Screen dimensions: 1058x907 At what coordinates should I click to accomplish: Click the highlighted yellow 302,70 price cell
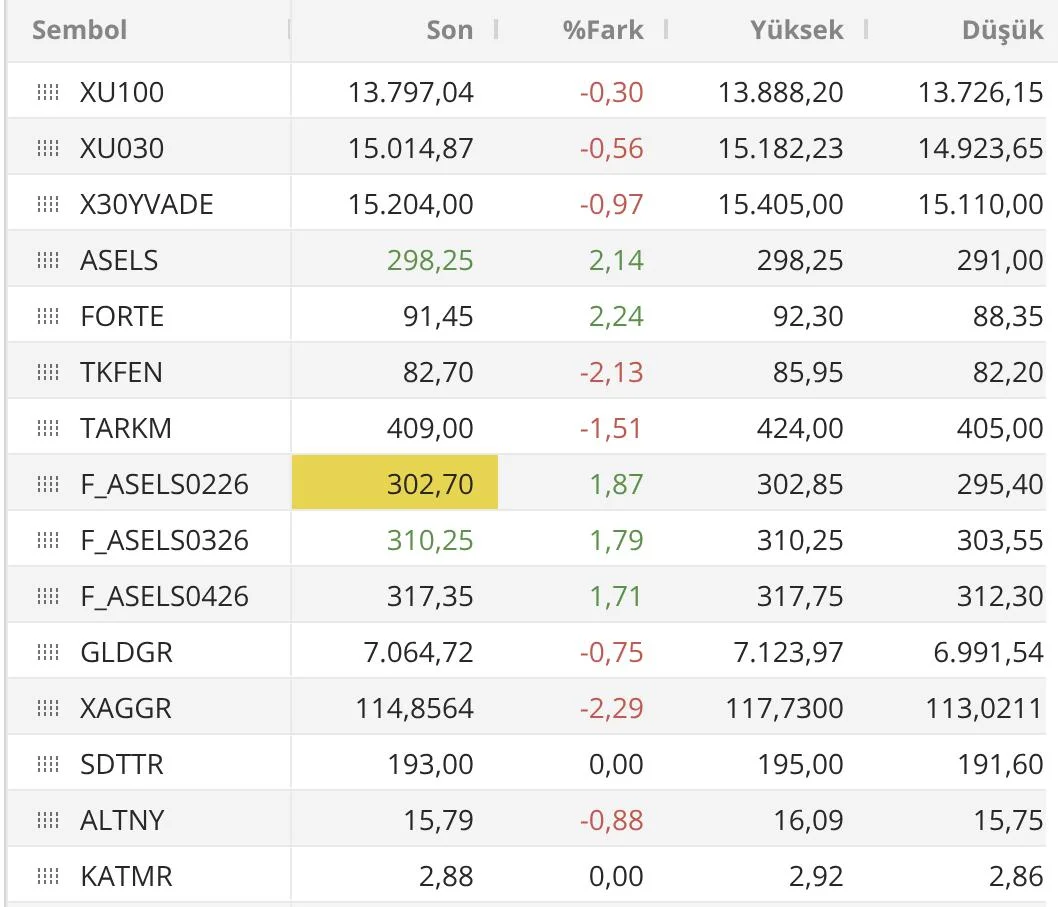pos(395,485)
